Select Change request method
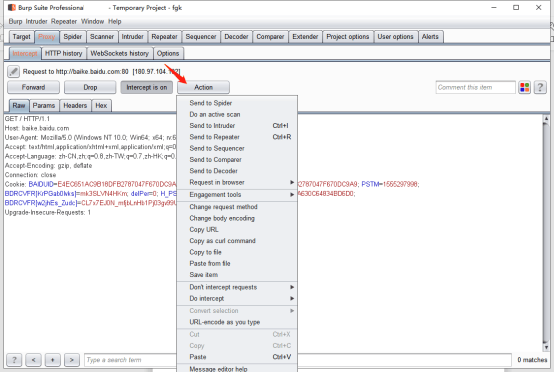 [x=237, y=207]
